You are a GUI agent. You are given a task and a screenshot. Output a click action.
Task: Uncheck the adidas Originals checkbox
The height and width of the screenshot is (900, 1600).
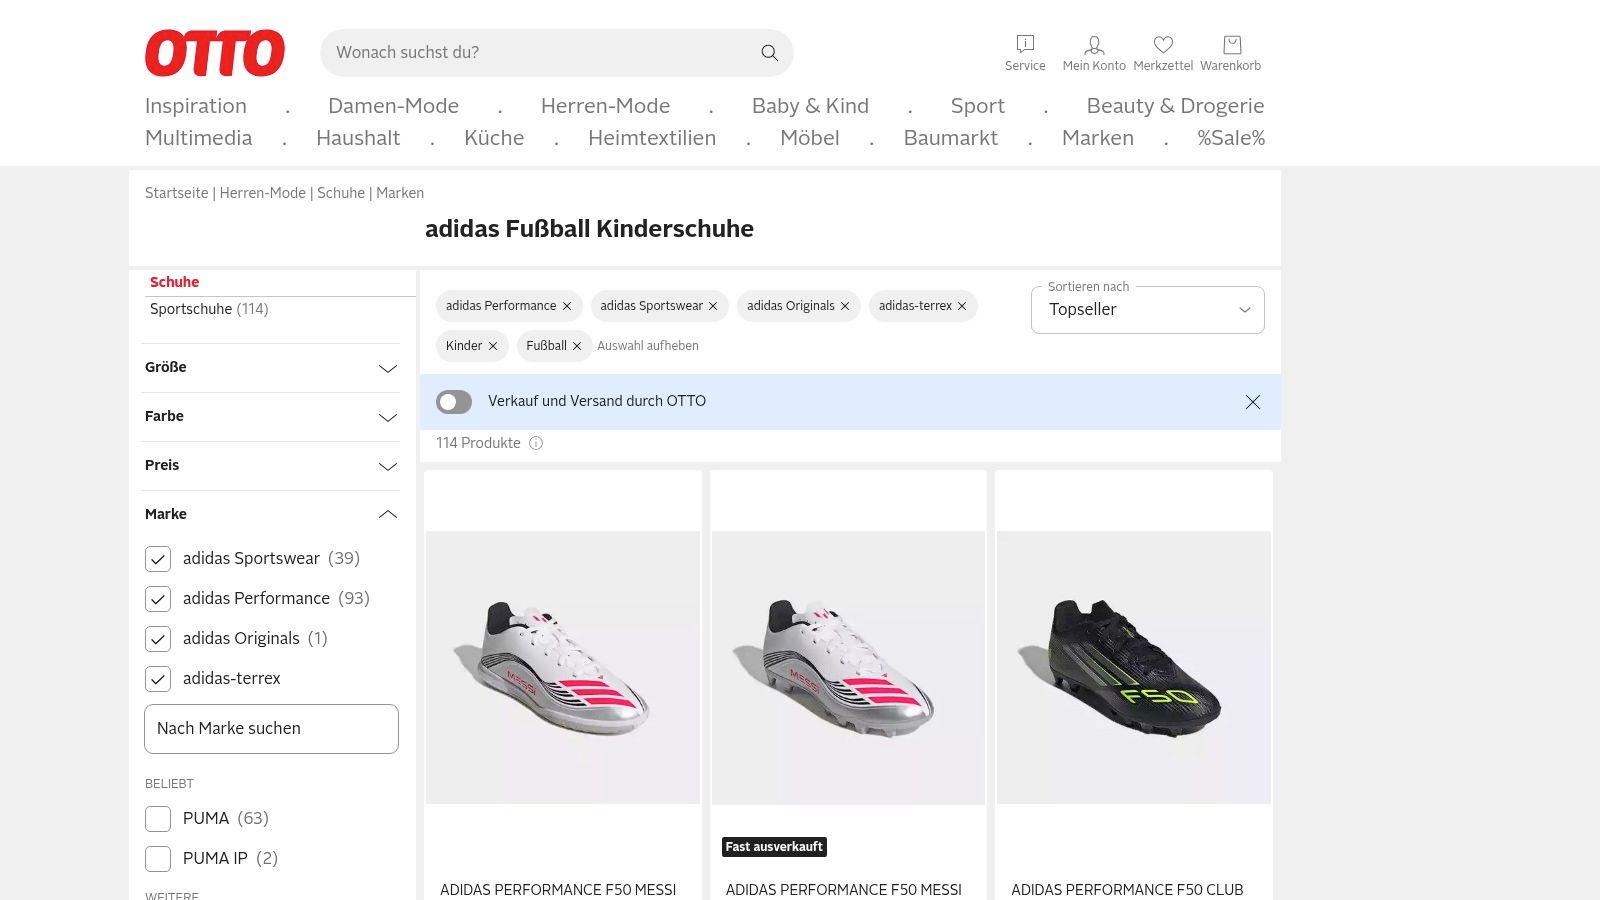pyautogui.click(x=158, y=639)
